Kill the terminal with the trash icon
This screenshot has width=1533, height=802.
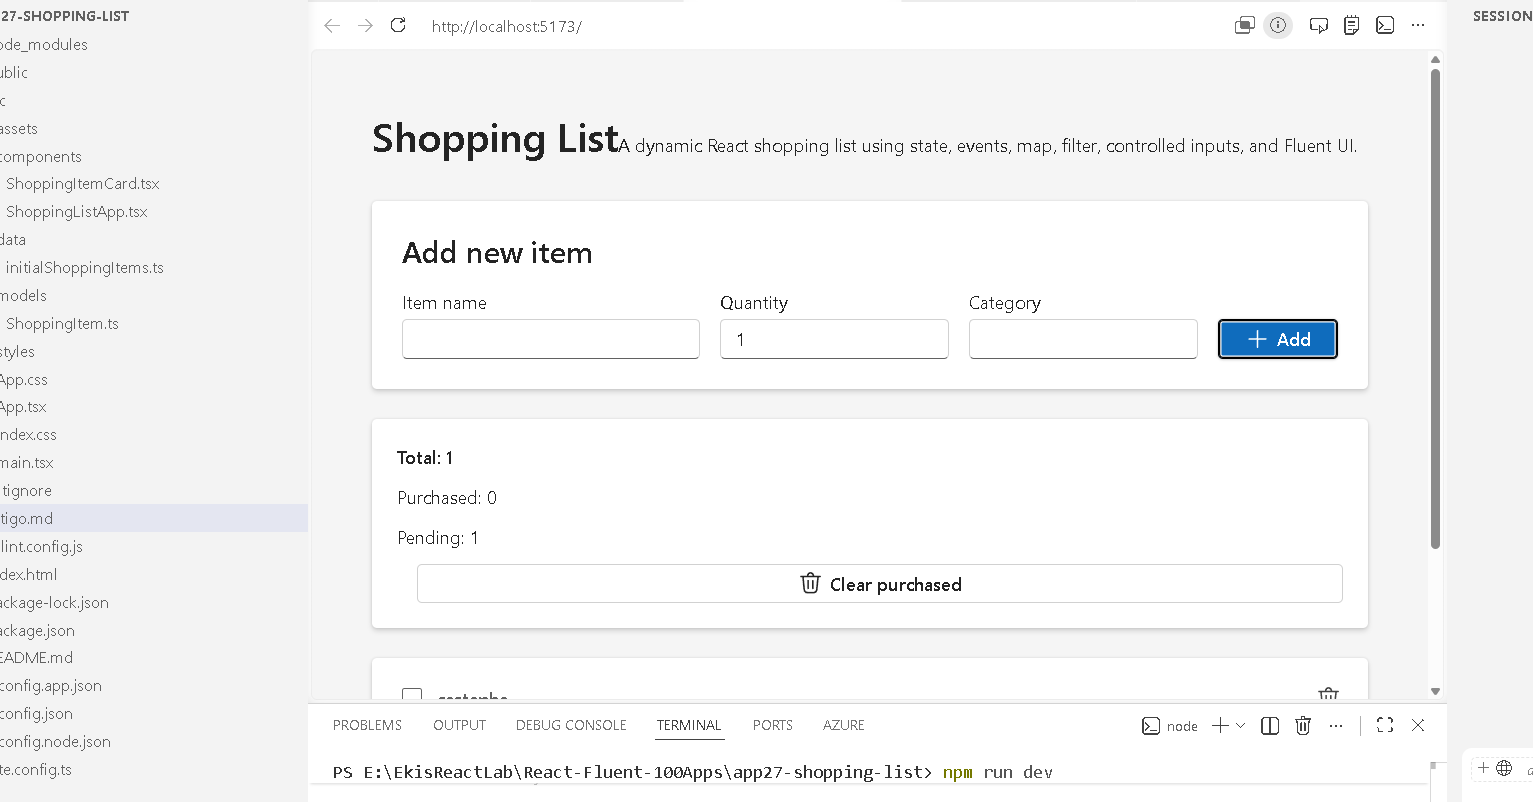1303,726
